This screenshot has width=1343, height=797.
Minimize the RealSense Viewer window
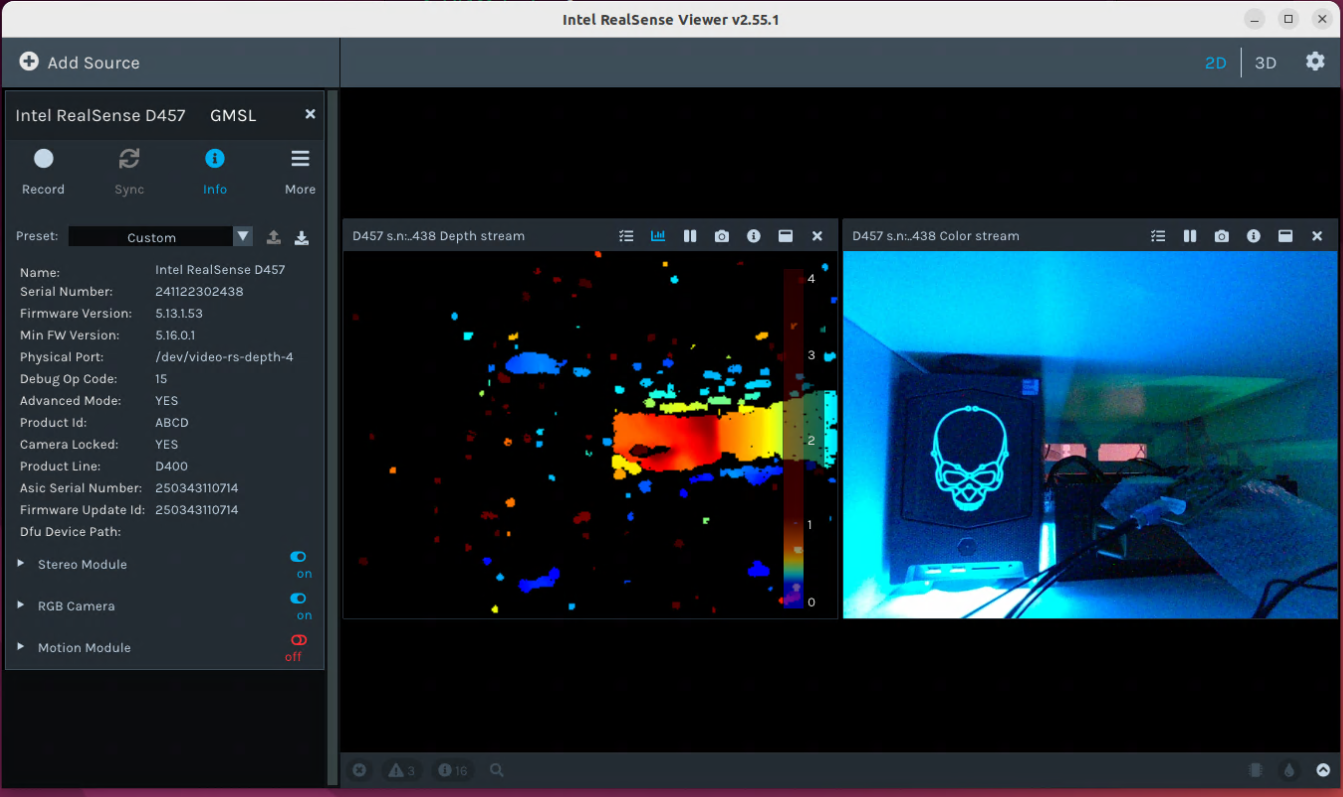point(1253,19)
